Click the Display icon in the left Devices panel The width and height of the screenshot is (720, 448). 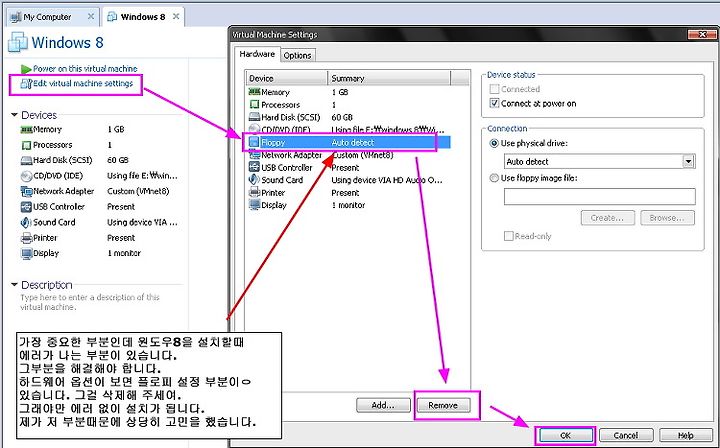(x=26, y=253)
